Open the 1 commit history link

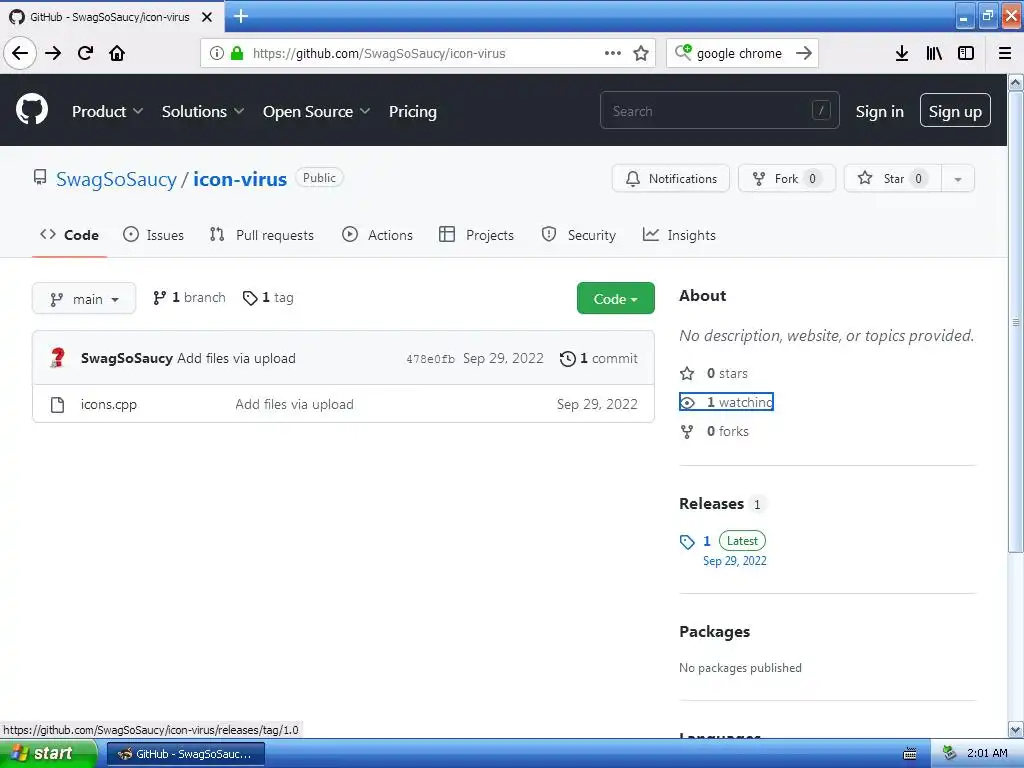[598, 359]
